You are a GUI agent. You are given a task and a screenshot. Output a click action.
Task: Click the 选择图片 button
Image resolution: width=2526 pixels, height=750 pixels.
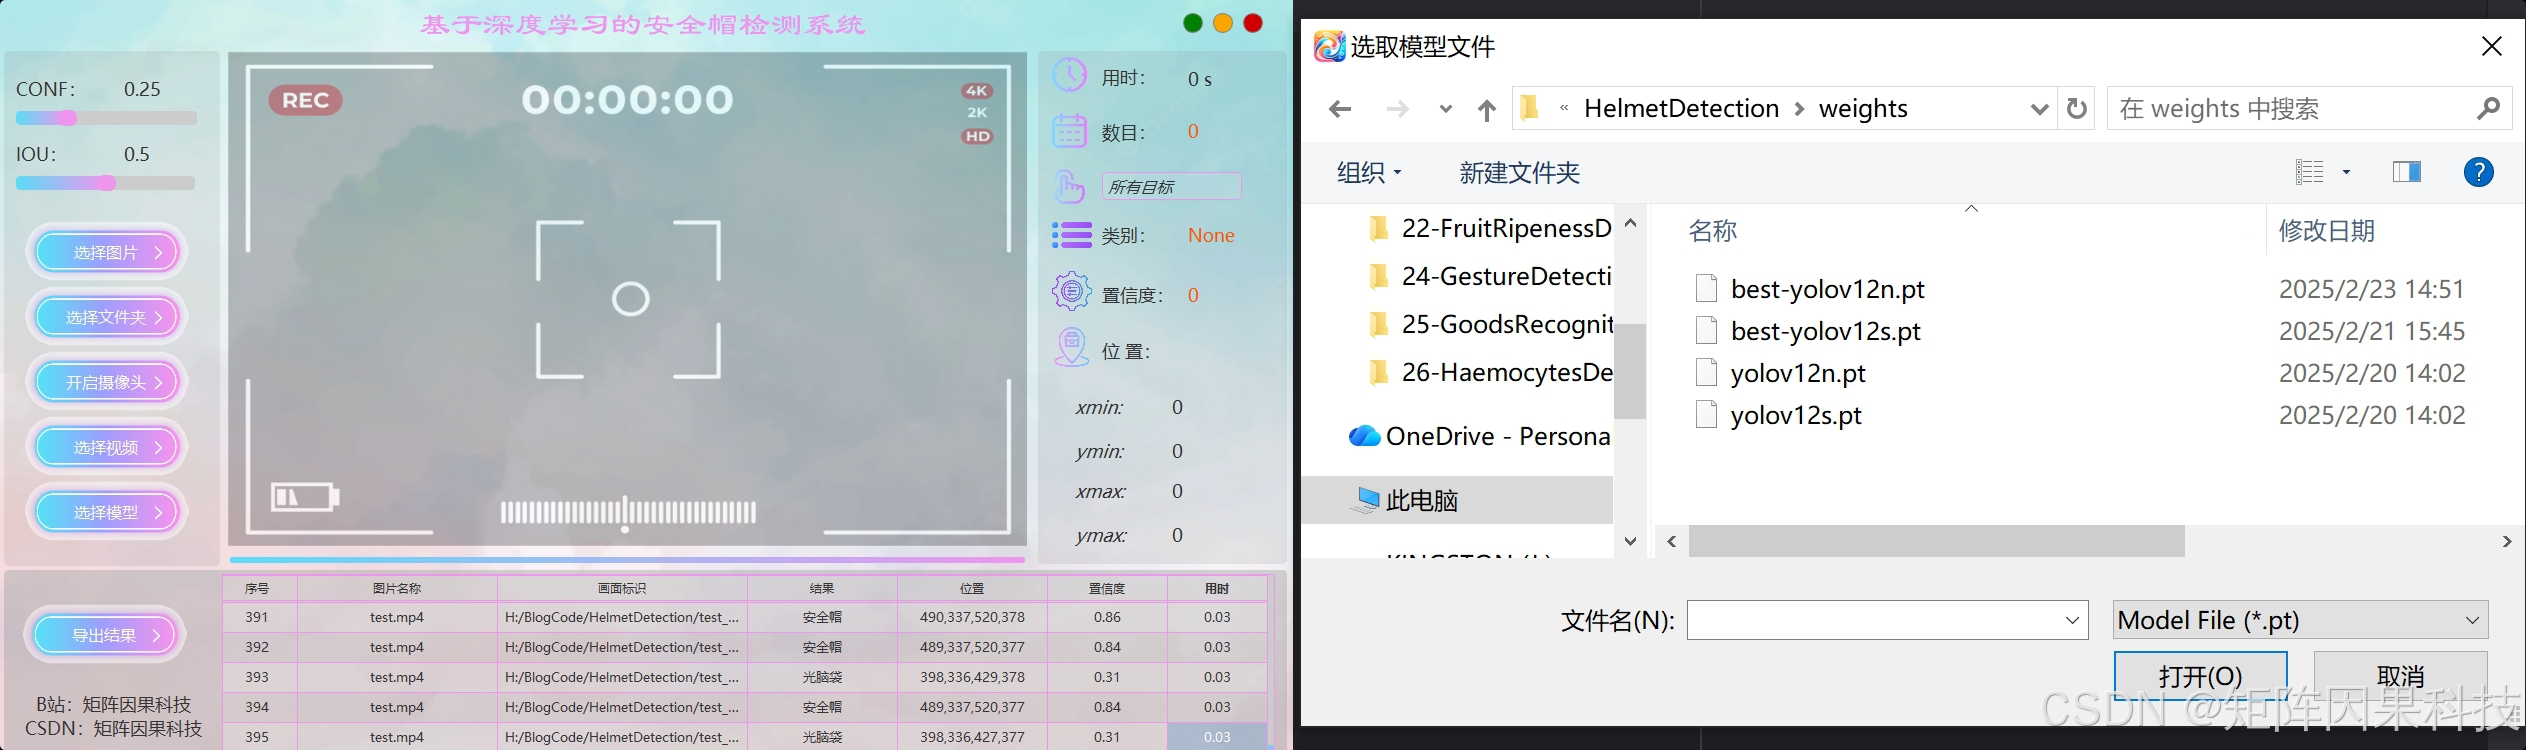click(x=107, y=252)
